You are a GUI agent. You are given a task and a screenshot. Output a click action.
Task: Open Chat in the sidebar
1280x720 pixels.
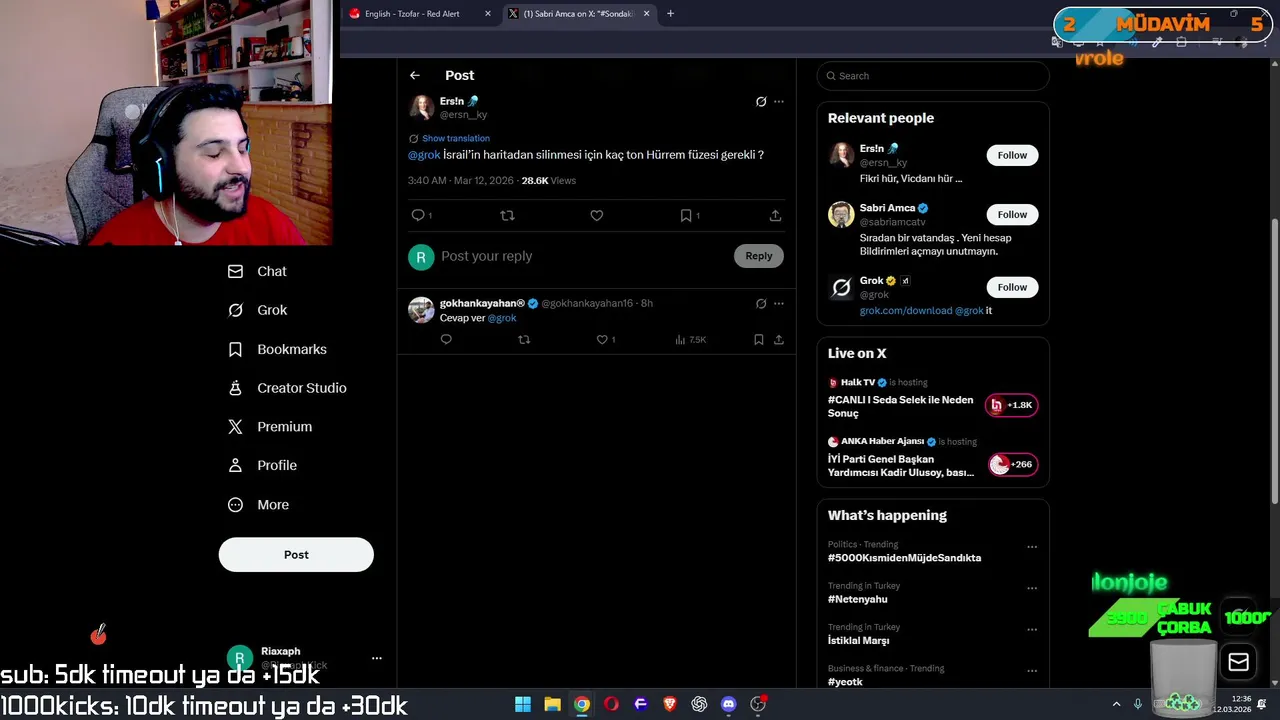(x=257, y=271)
